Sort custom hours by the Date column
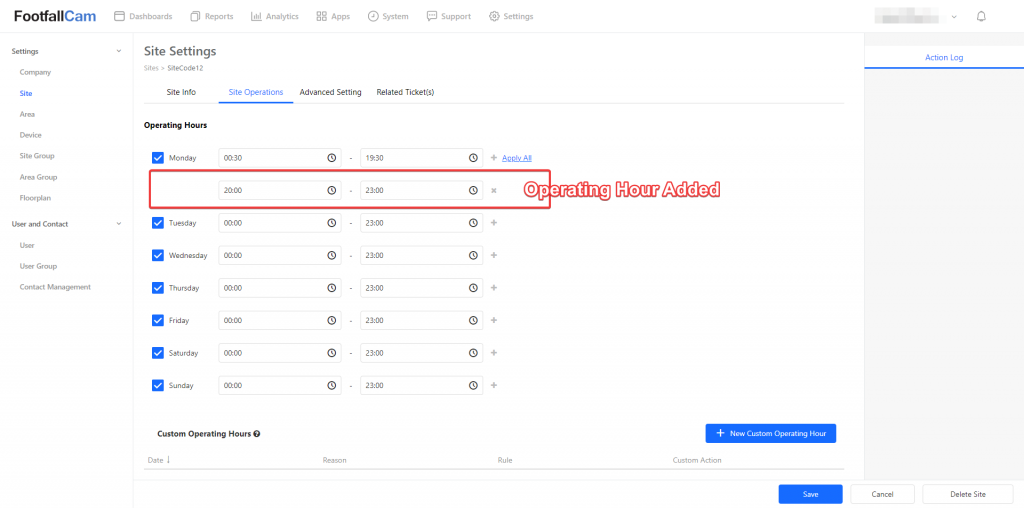Viewport: 1024px width, 508px height. point(158,460)
